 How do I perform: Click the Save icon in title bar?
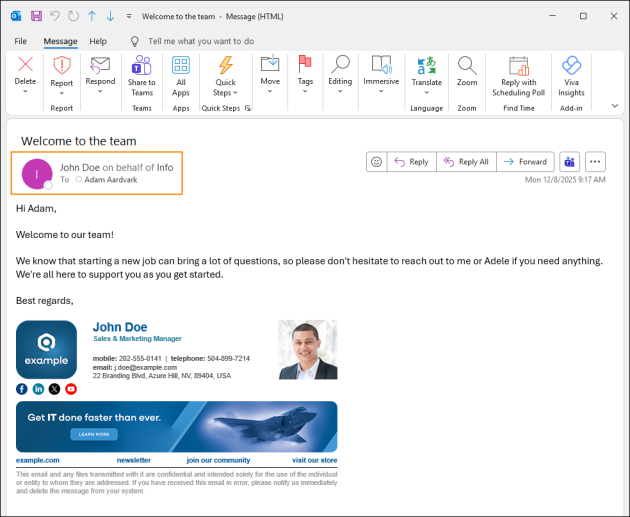point(36,16)
